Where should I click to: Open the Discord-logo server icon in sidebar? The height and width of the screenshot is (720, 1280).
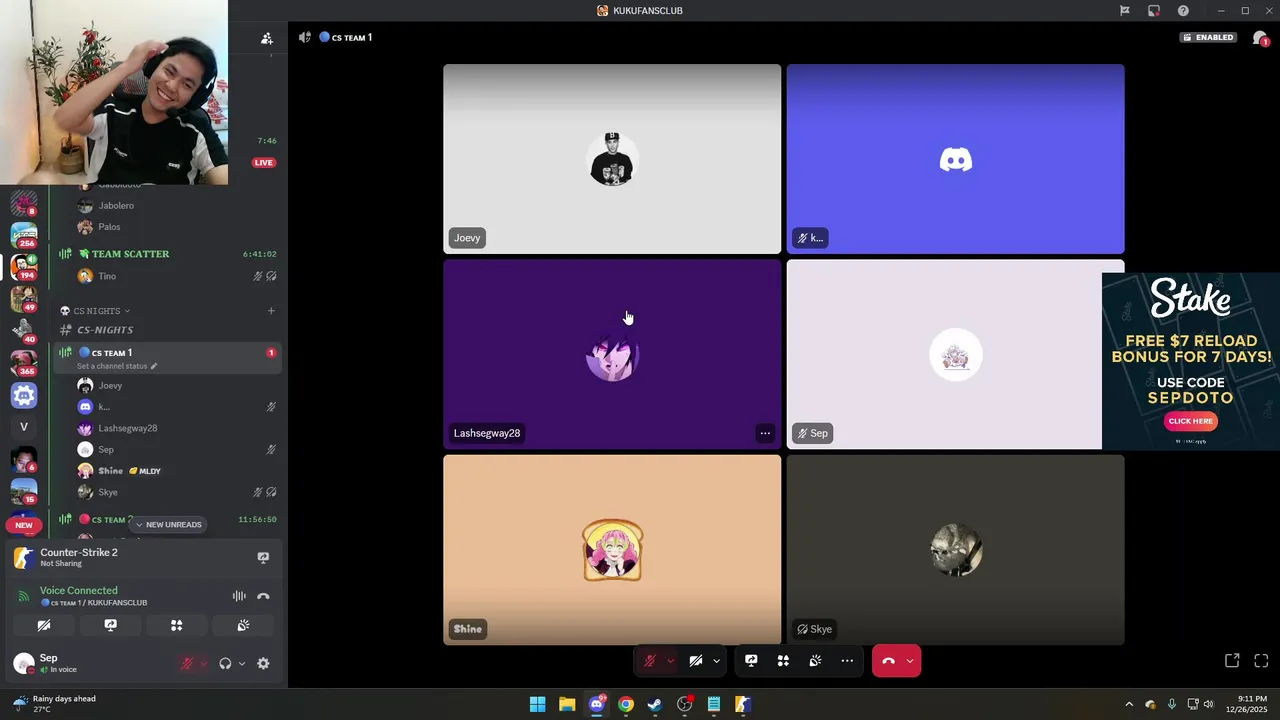point(24,395)
